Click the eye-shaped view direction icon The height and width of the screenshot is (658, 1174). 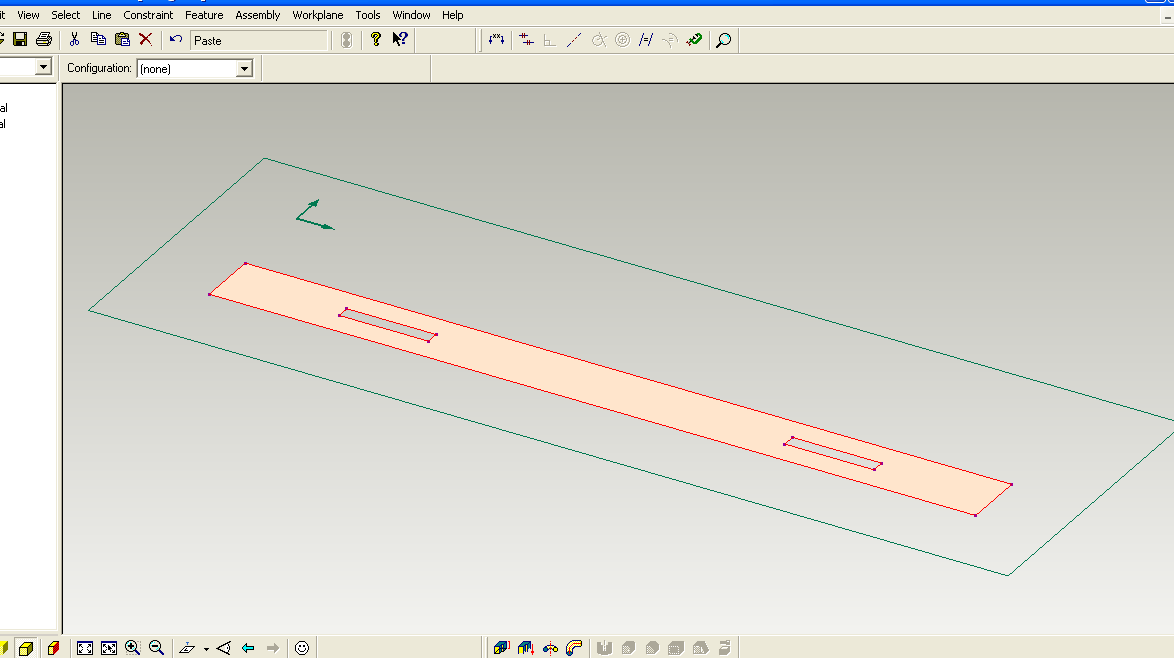(x=223, y=648)
